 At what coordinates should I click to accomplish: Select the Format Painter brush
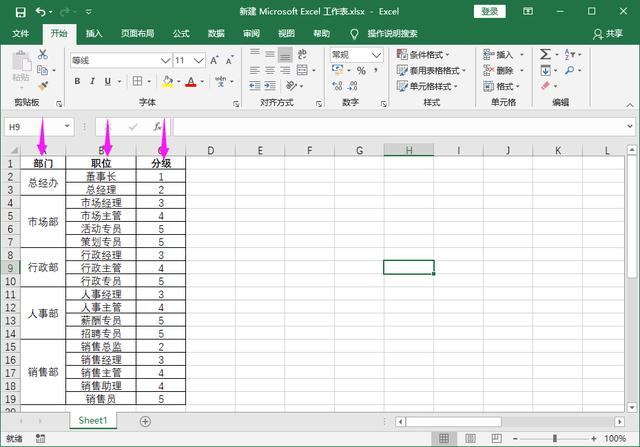coord(42,86)
